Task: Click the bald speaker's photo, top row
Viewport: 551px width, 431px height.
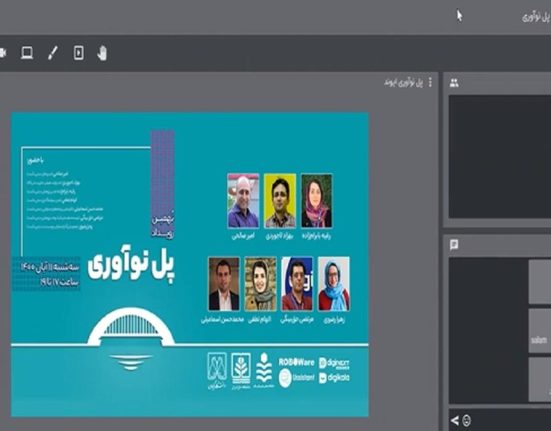Action: (x=243, y=201)
